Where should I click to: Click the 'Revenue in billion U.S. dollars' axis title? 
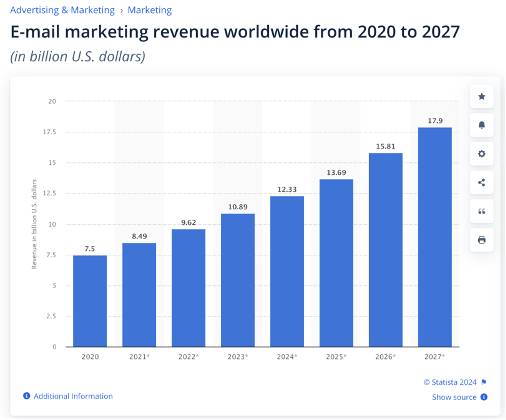(34, 224)
